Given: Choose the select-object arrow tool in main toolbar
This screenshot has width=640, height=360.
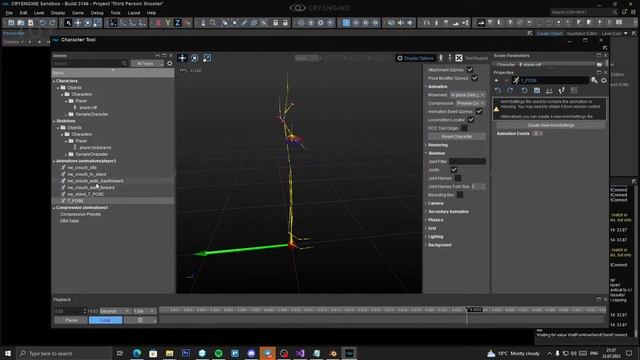Looking at the screenshot, I should point(68,23).
